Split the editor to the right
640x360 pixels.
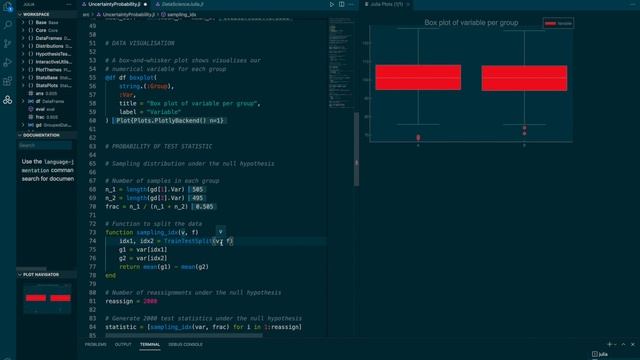[x=342, y=4]
